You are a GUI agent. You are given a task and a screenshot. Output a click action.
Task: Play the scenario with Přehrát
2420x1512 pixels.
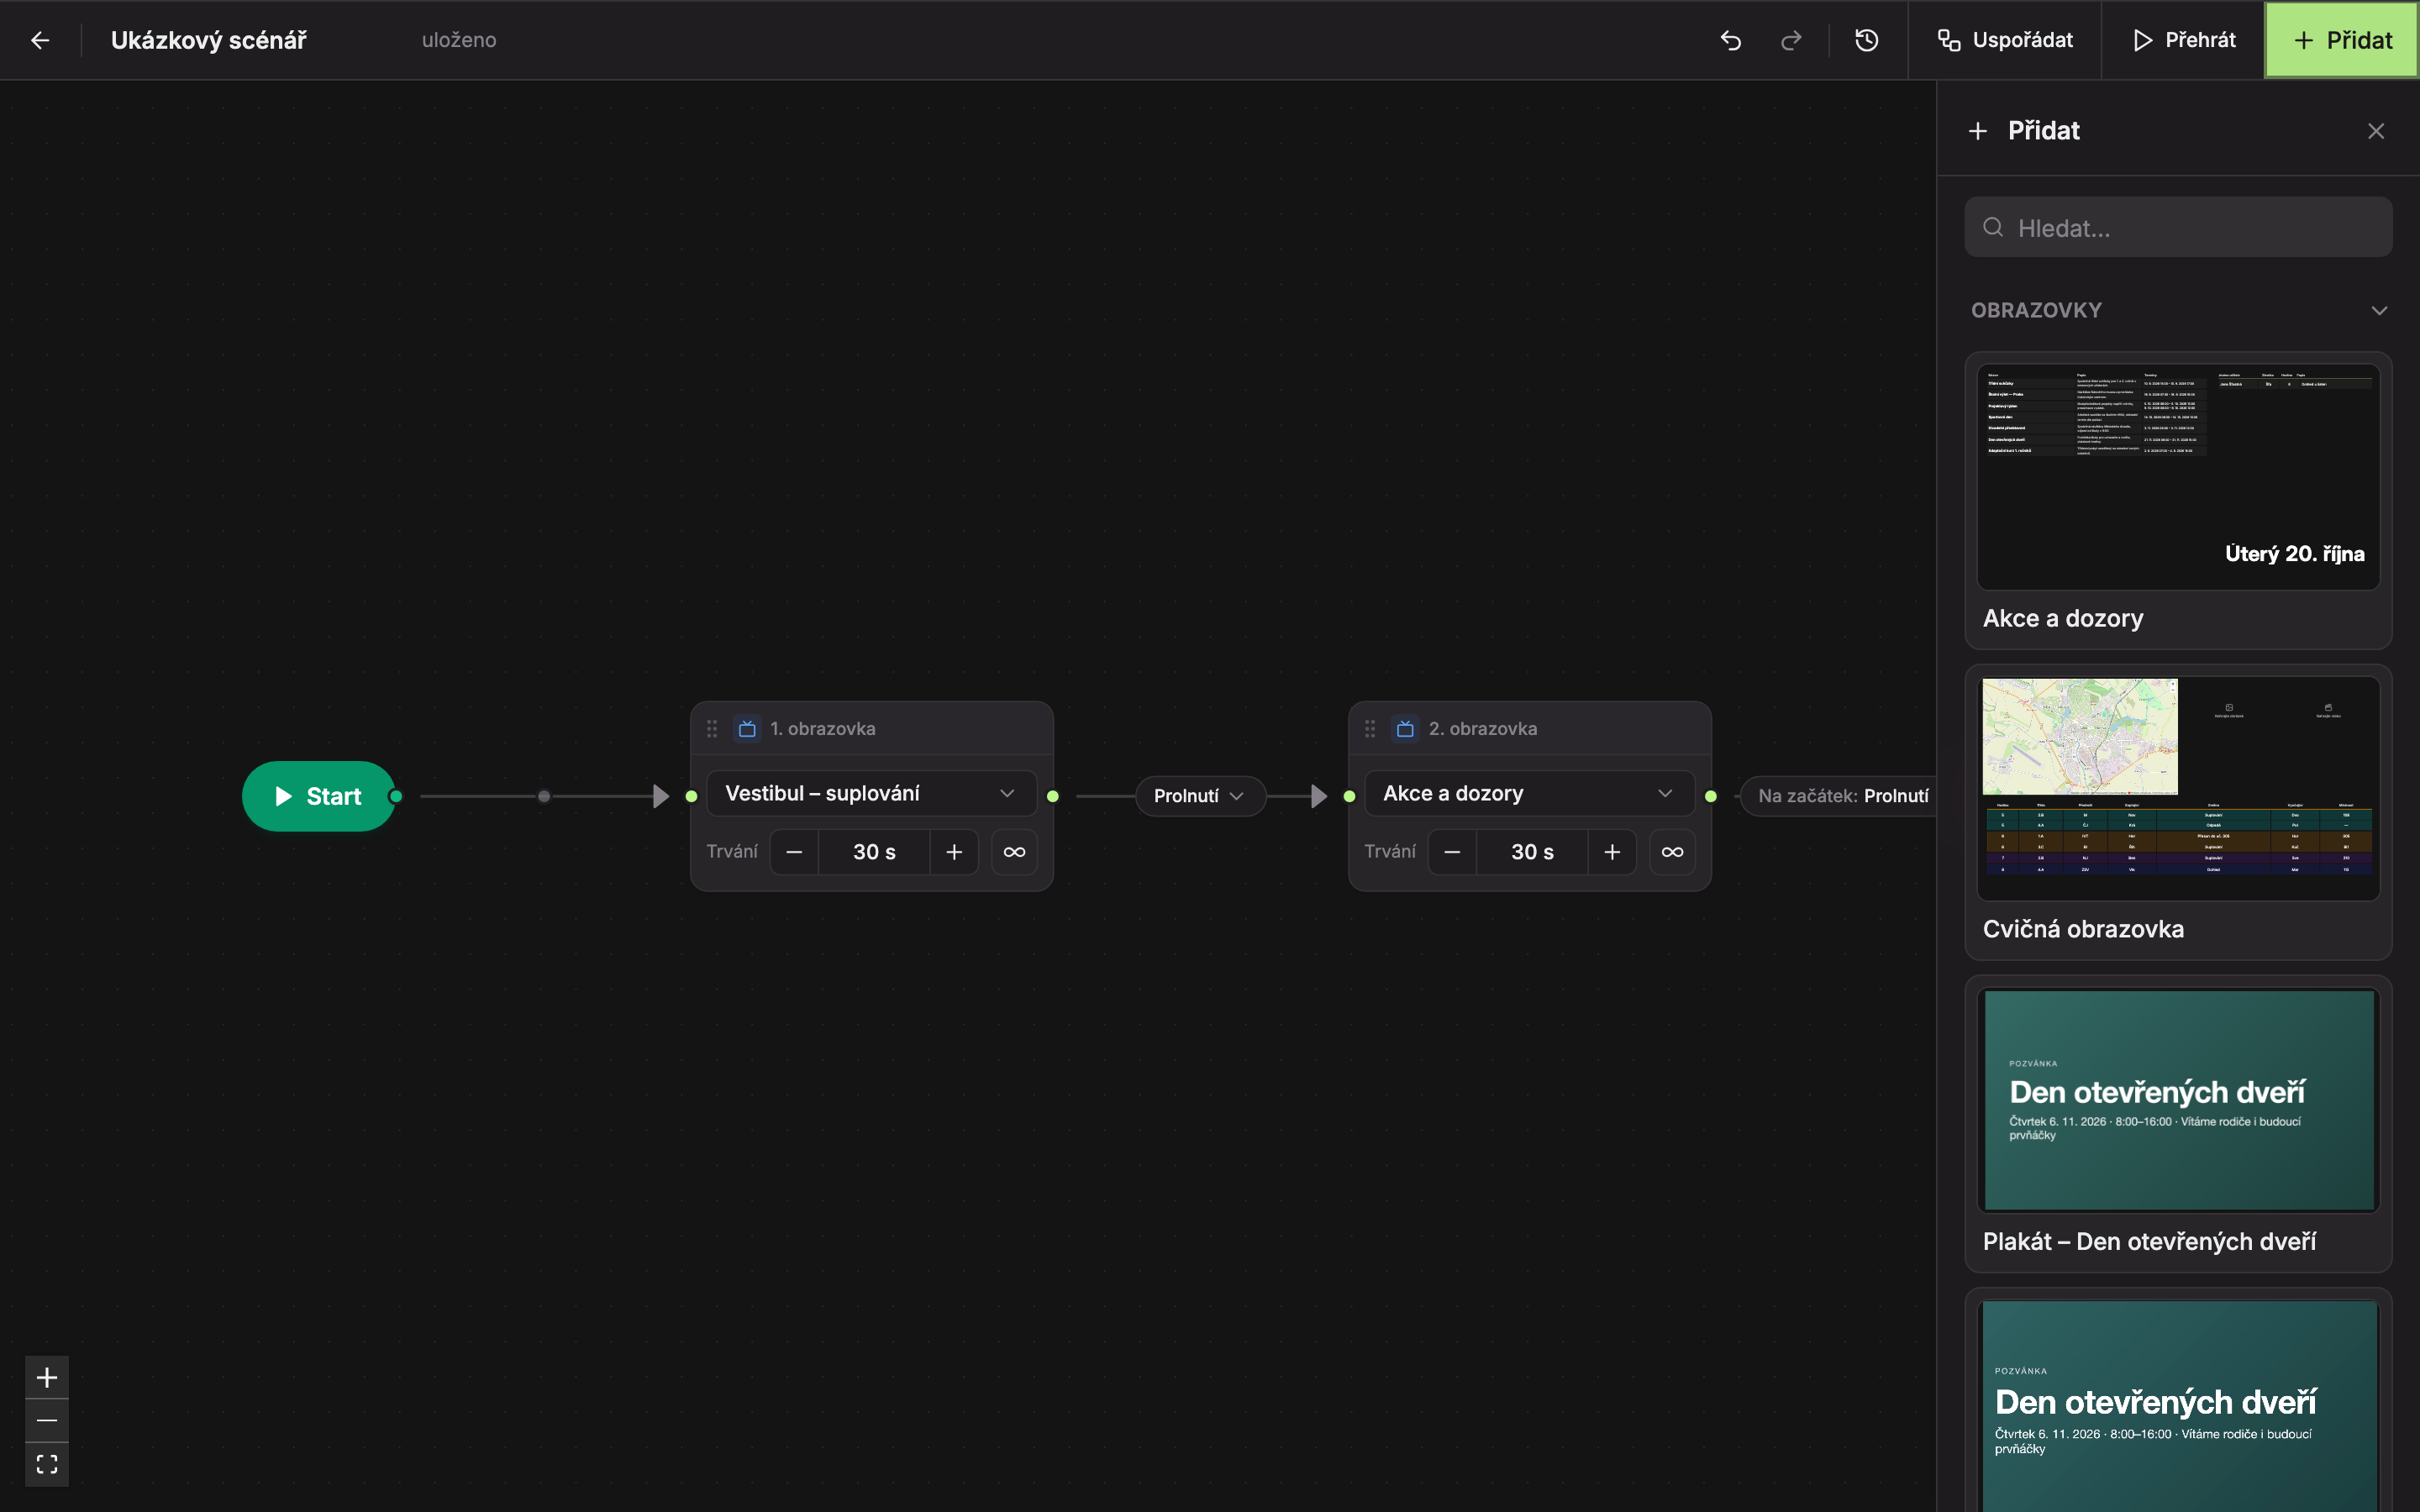tap(2183, 40)
